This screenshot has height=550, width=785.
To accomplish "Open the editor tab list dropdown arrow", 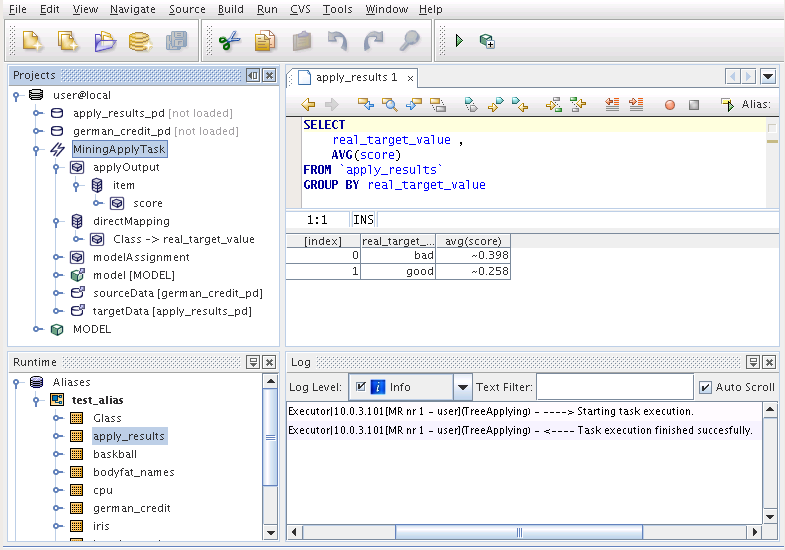I will 768,77.
